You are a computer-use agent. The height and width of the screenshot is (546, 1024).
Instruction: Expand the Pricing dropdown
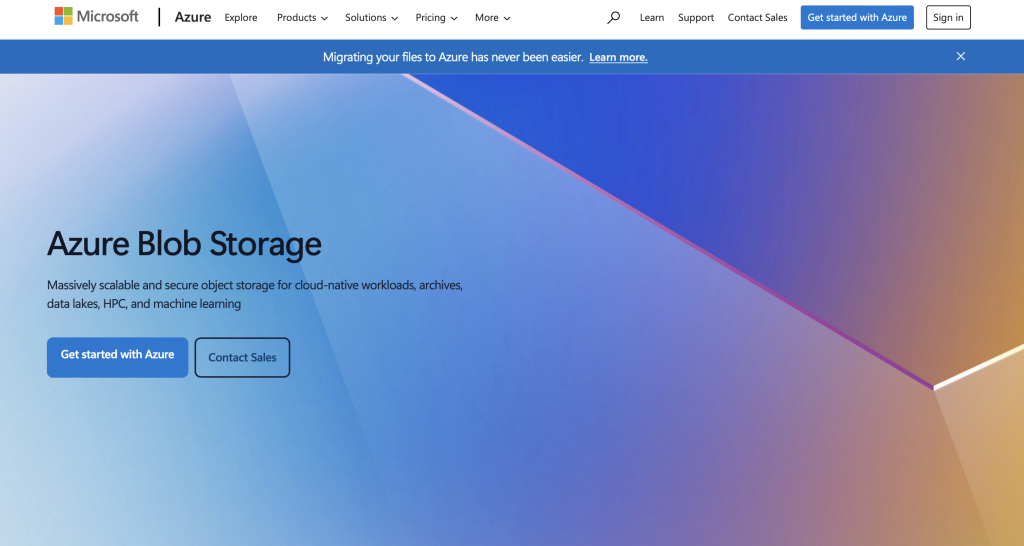click(x=436, y=18)
